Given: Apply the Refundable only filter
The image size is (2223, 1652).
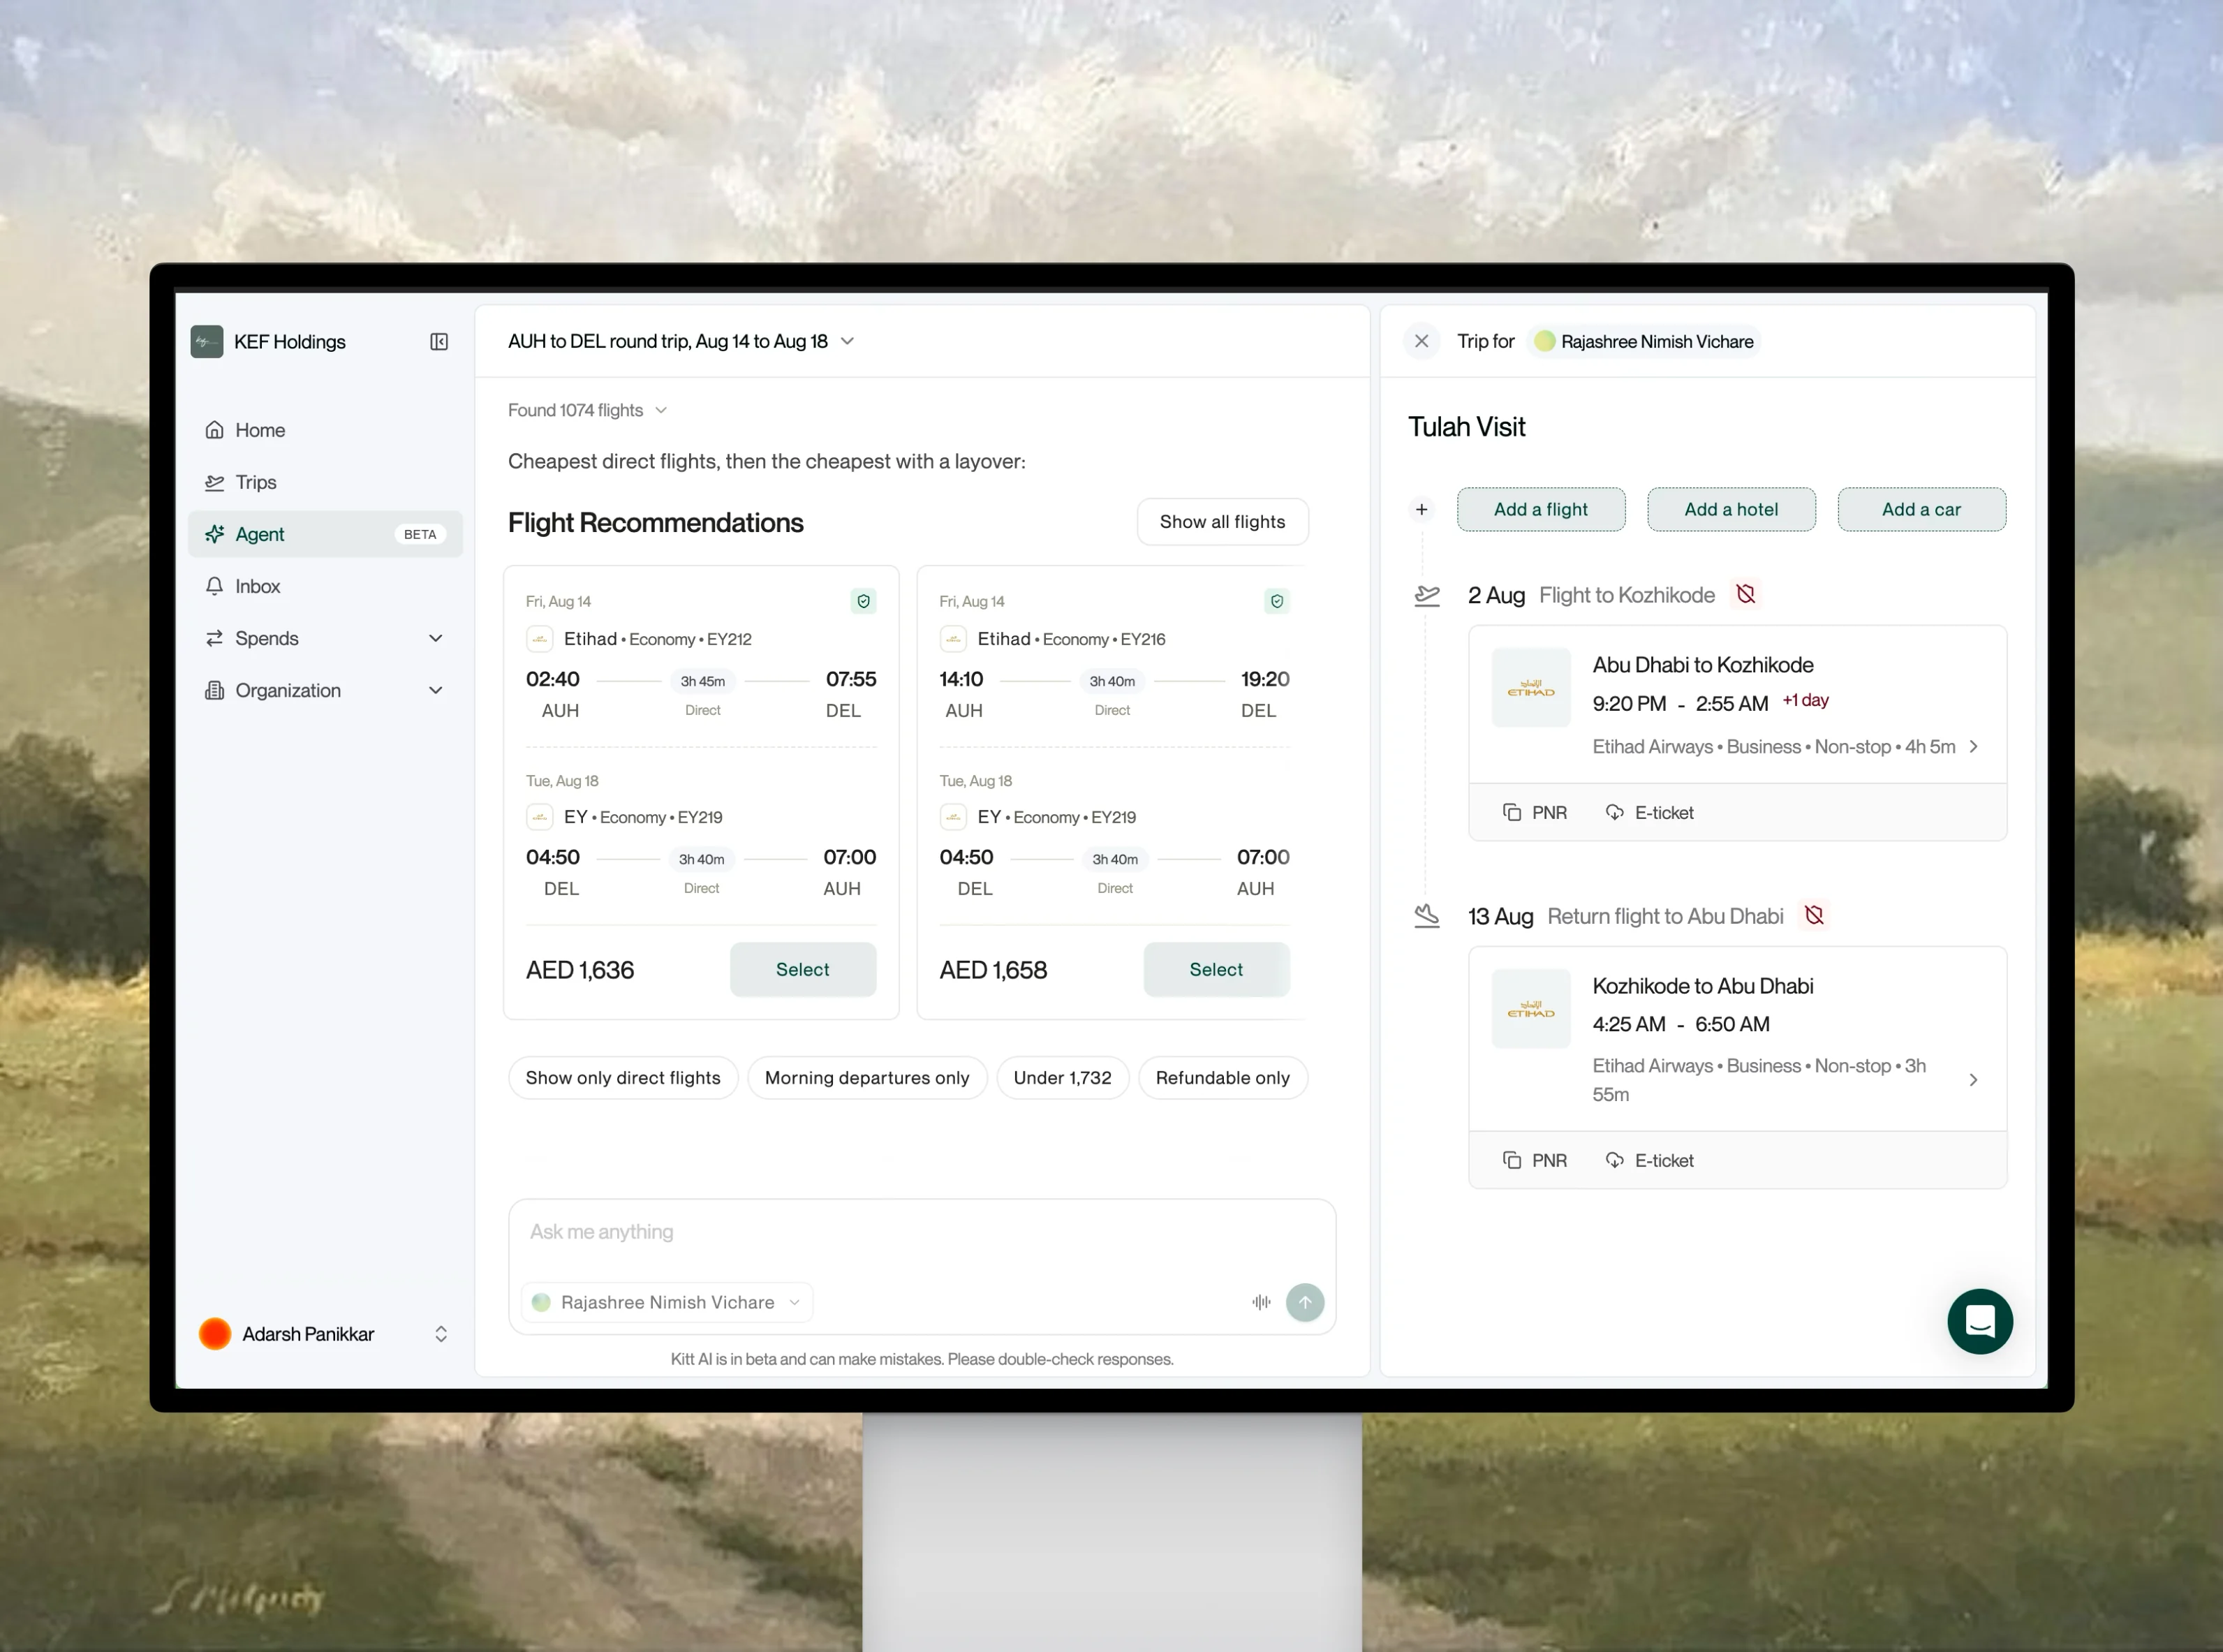Looking at the screenshot, I should pos(1222,1078).
